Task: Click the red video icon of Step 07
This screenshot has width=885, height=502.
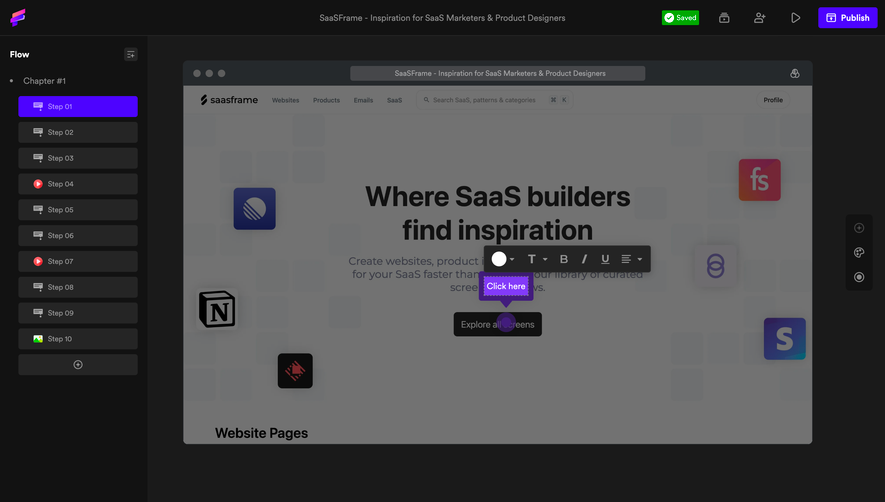Action: pyautogui.click(x=38, y=261)
